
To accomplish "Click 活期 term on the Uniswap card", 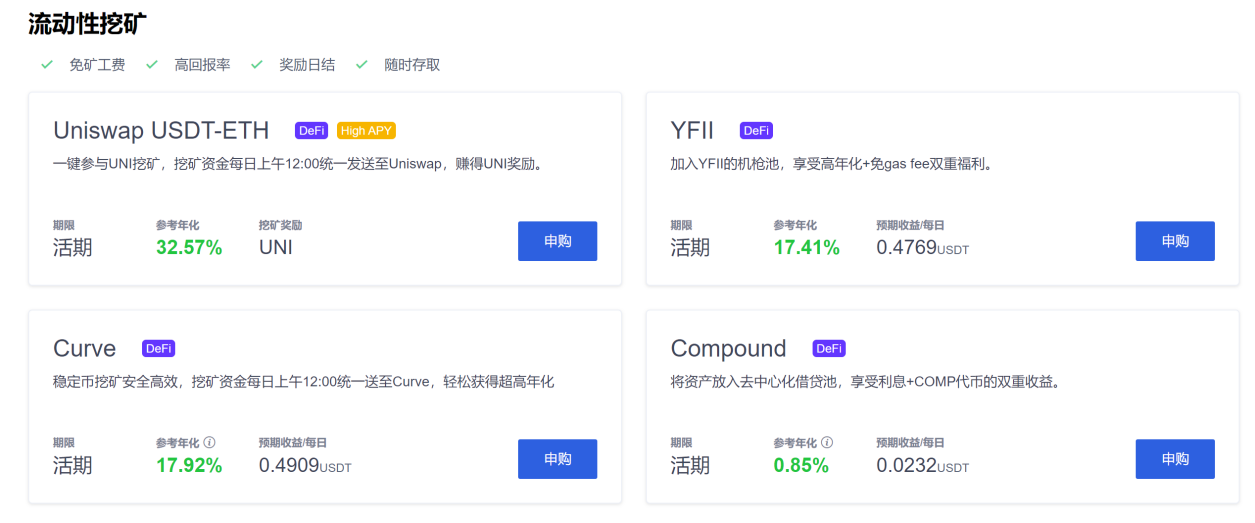I will coord(72,247).
